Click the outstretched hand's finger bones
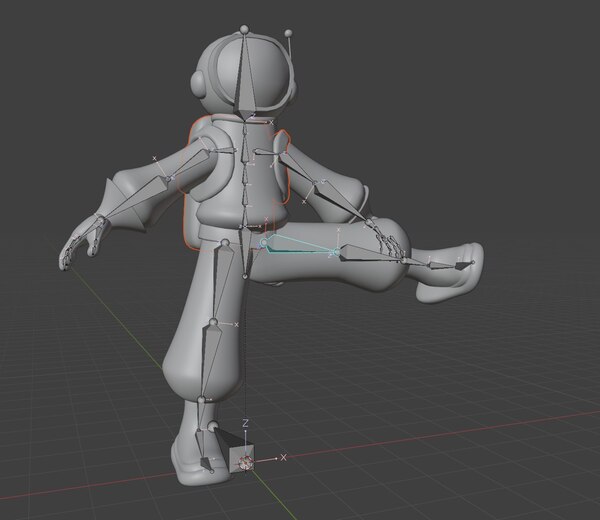Viewport: 600px width, 520px height. (x=80, y=242)
